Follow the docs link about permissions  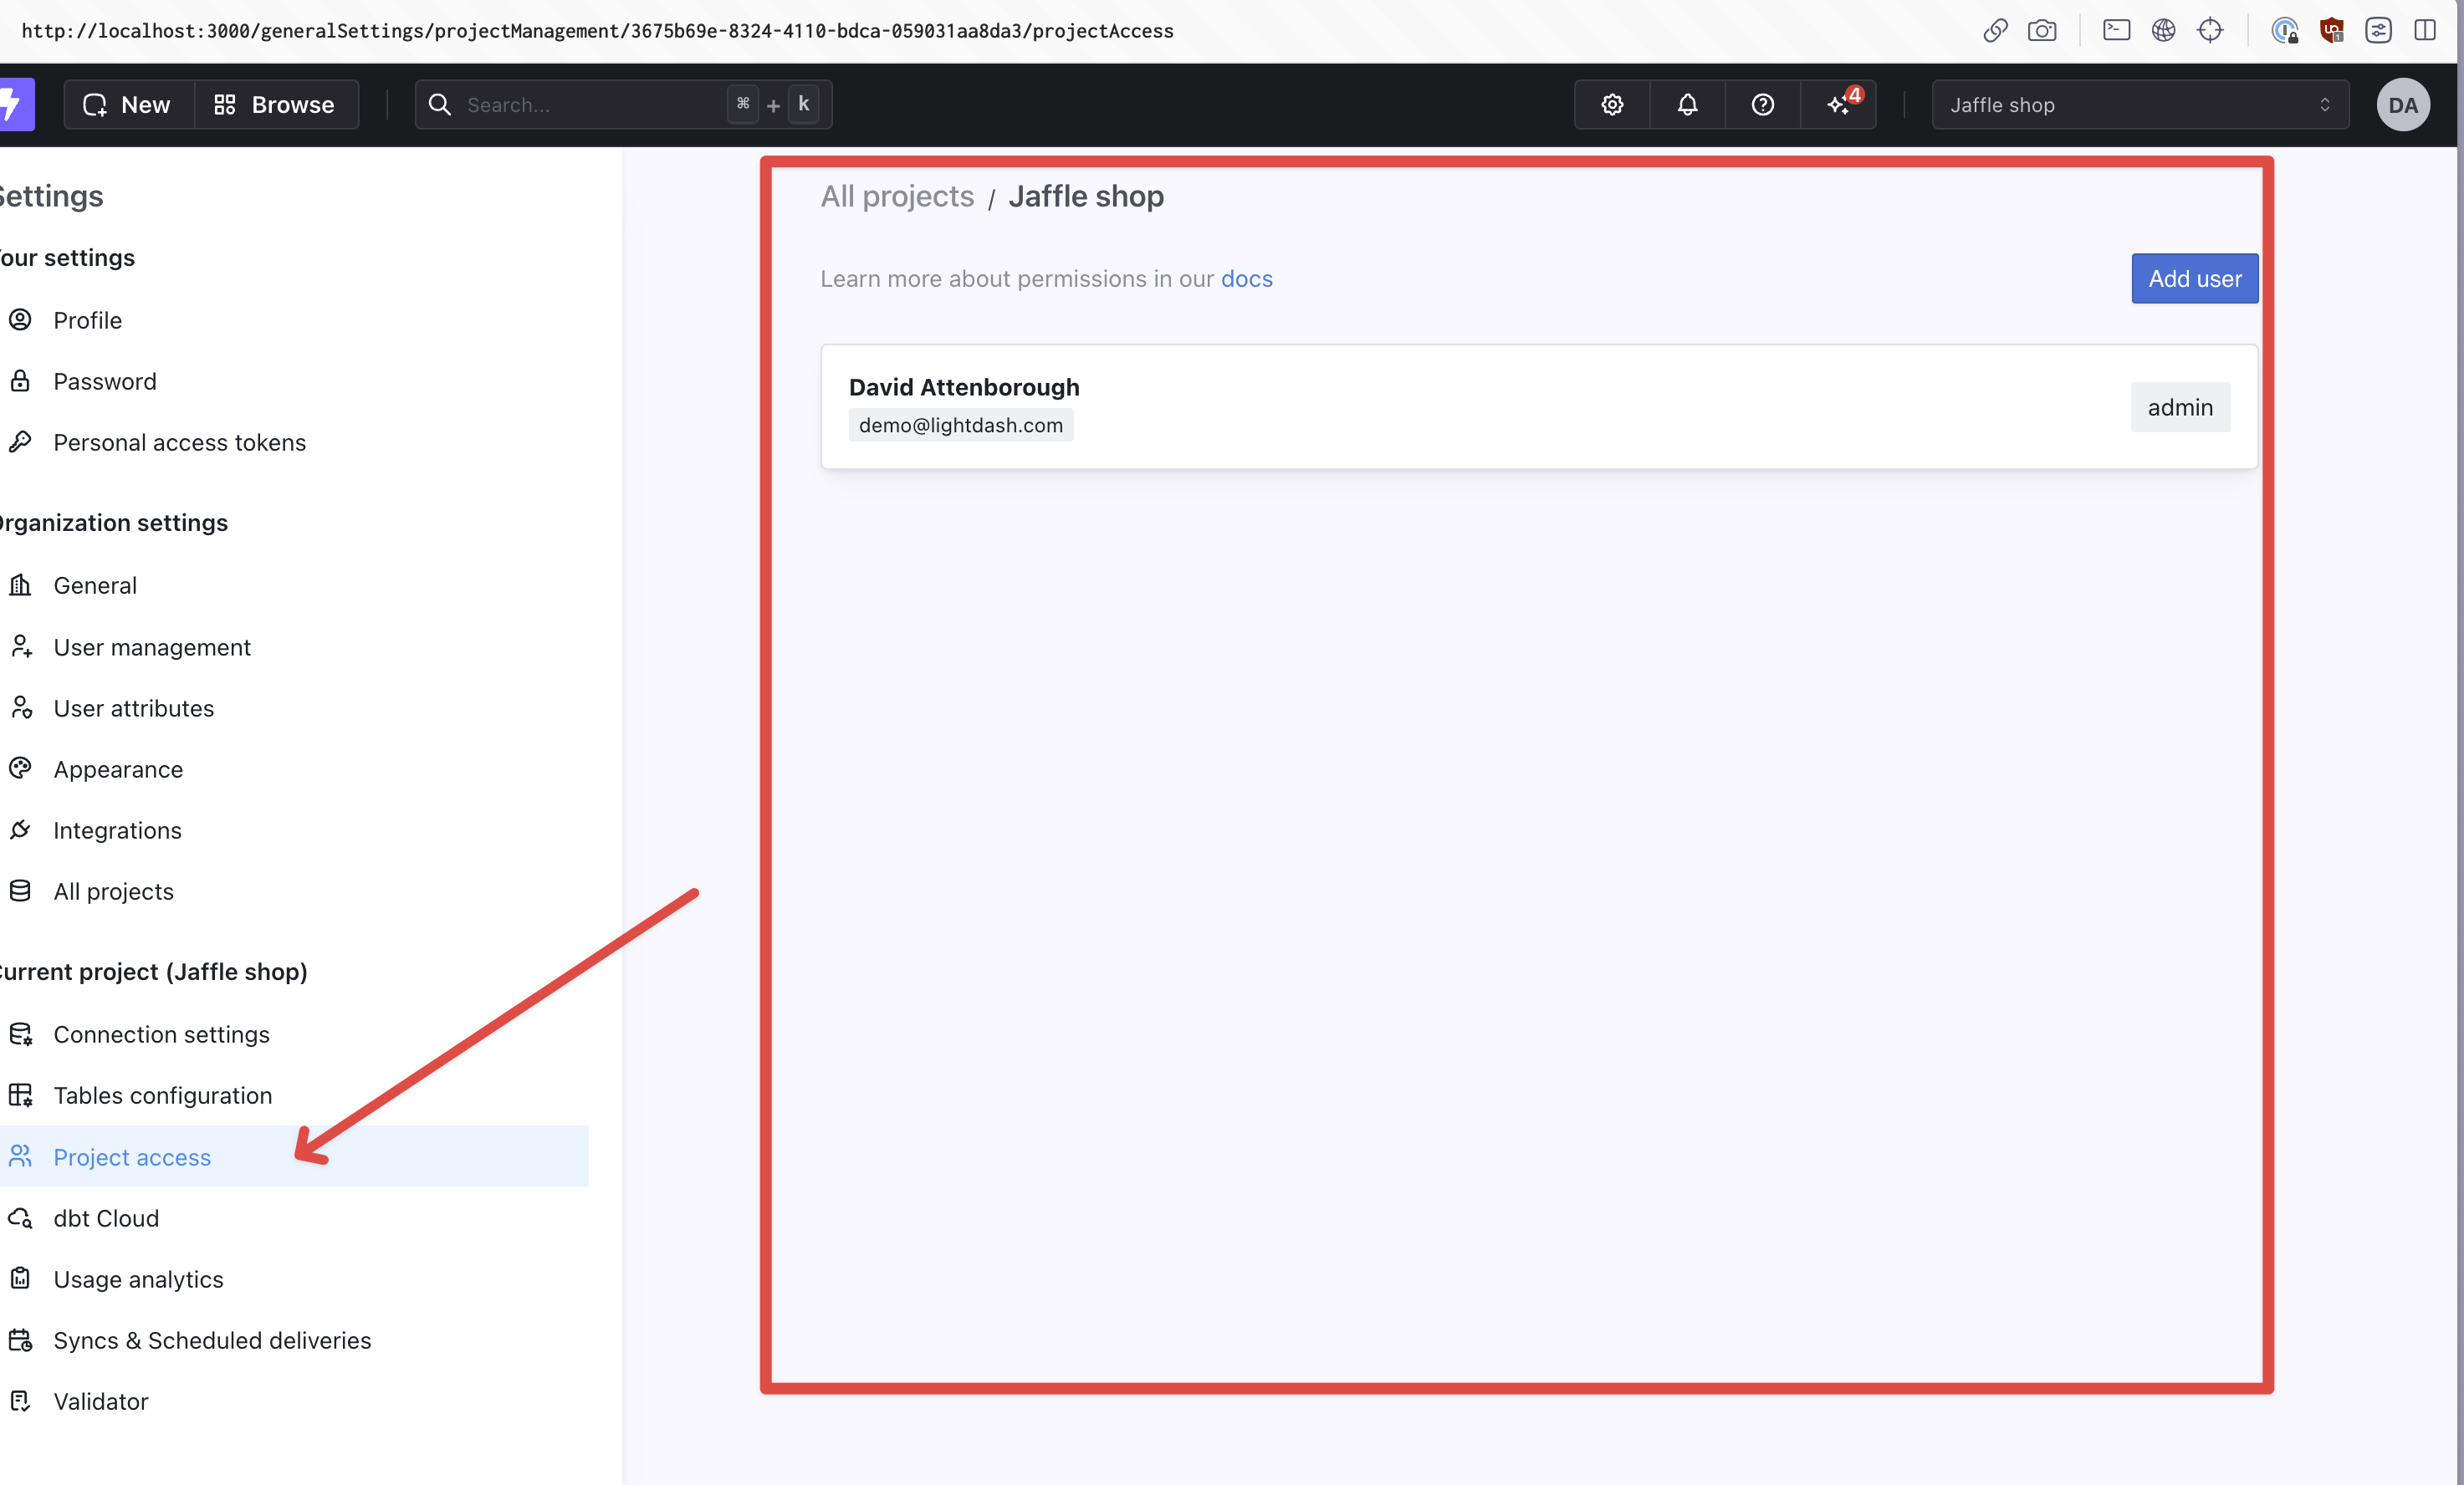point(1247,279)
